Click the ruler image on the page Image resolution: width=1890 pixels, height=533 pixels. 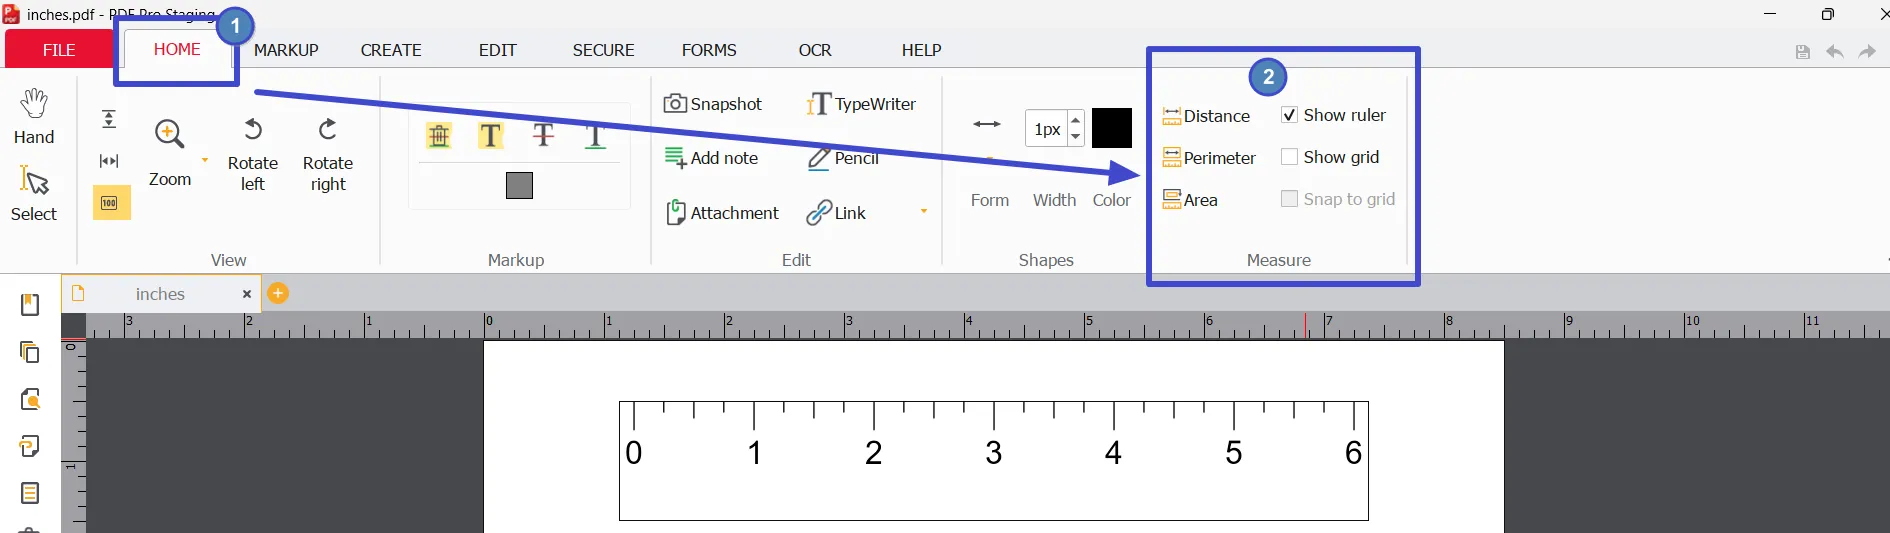(x=994, y=461)
